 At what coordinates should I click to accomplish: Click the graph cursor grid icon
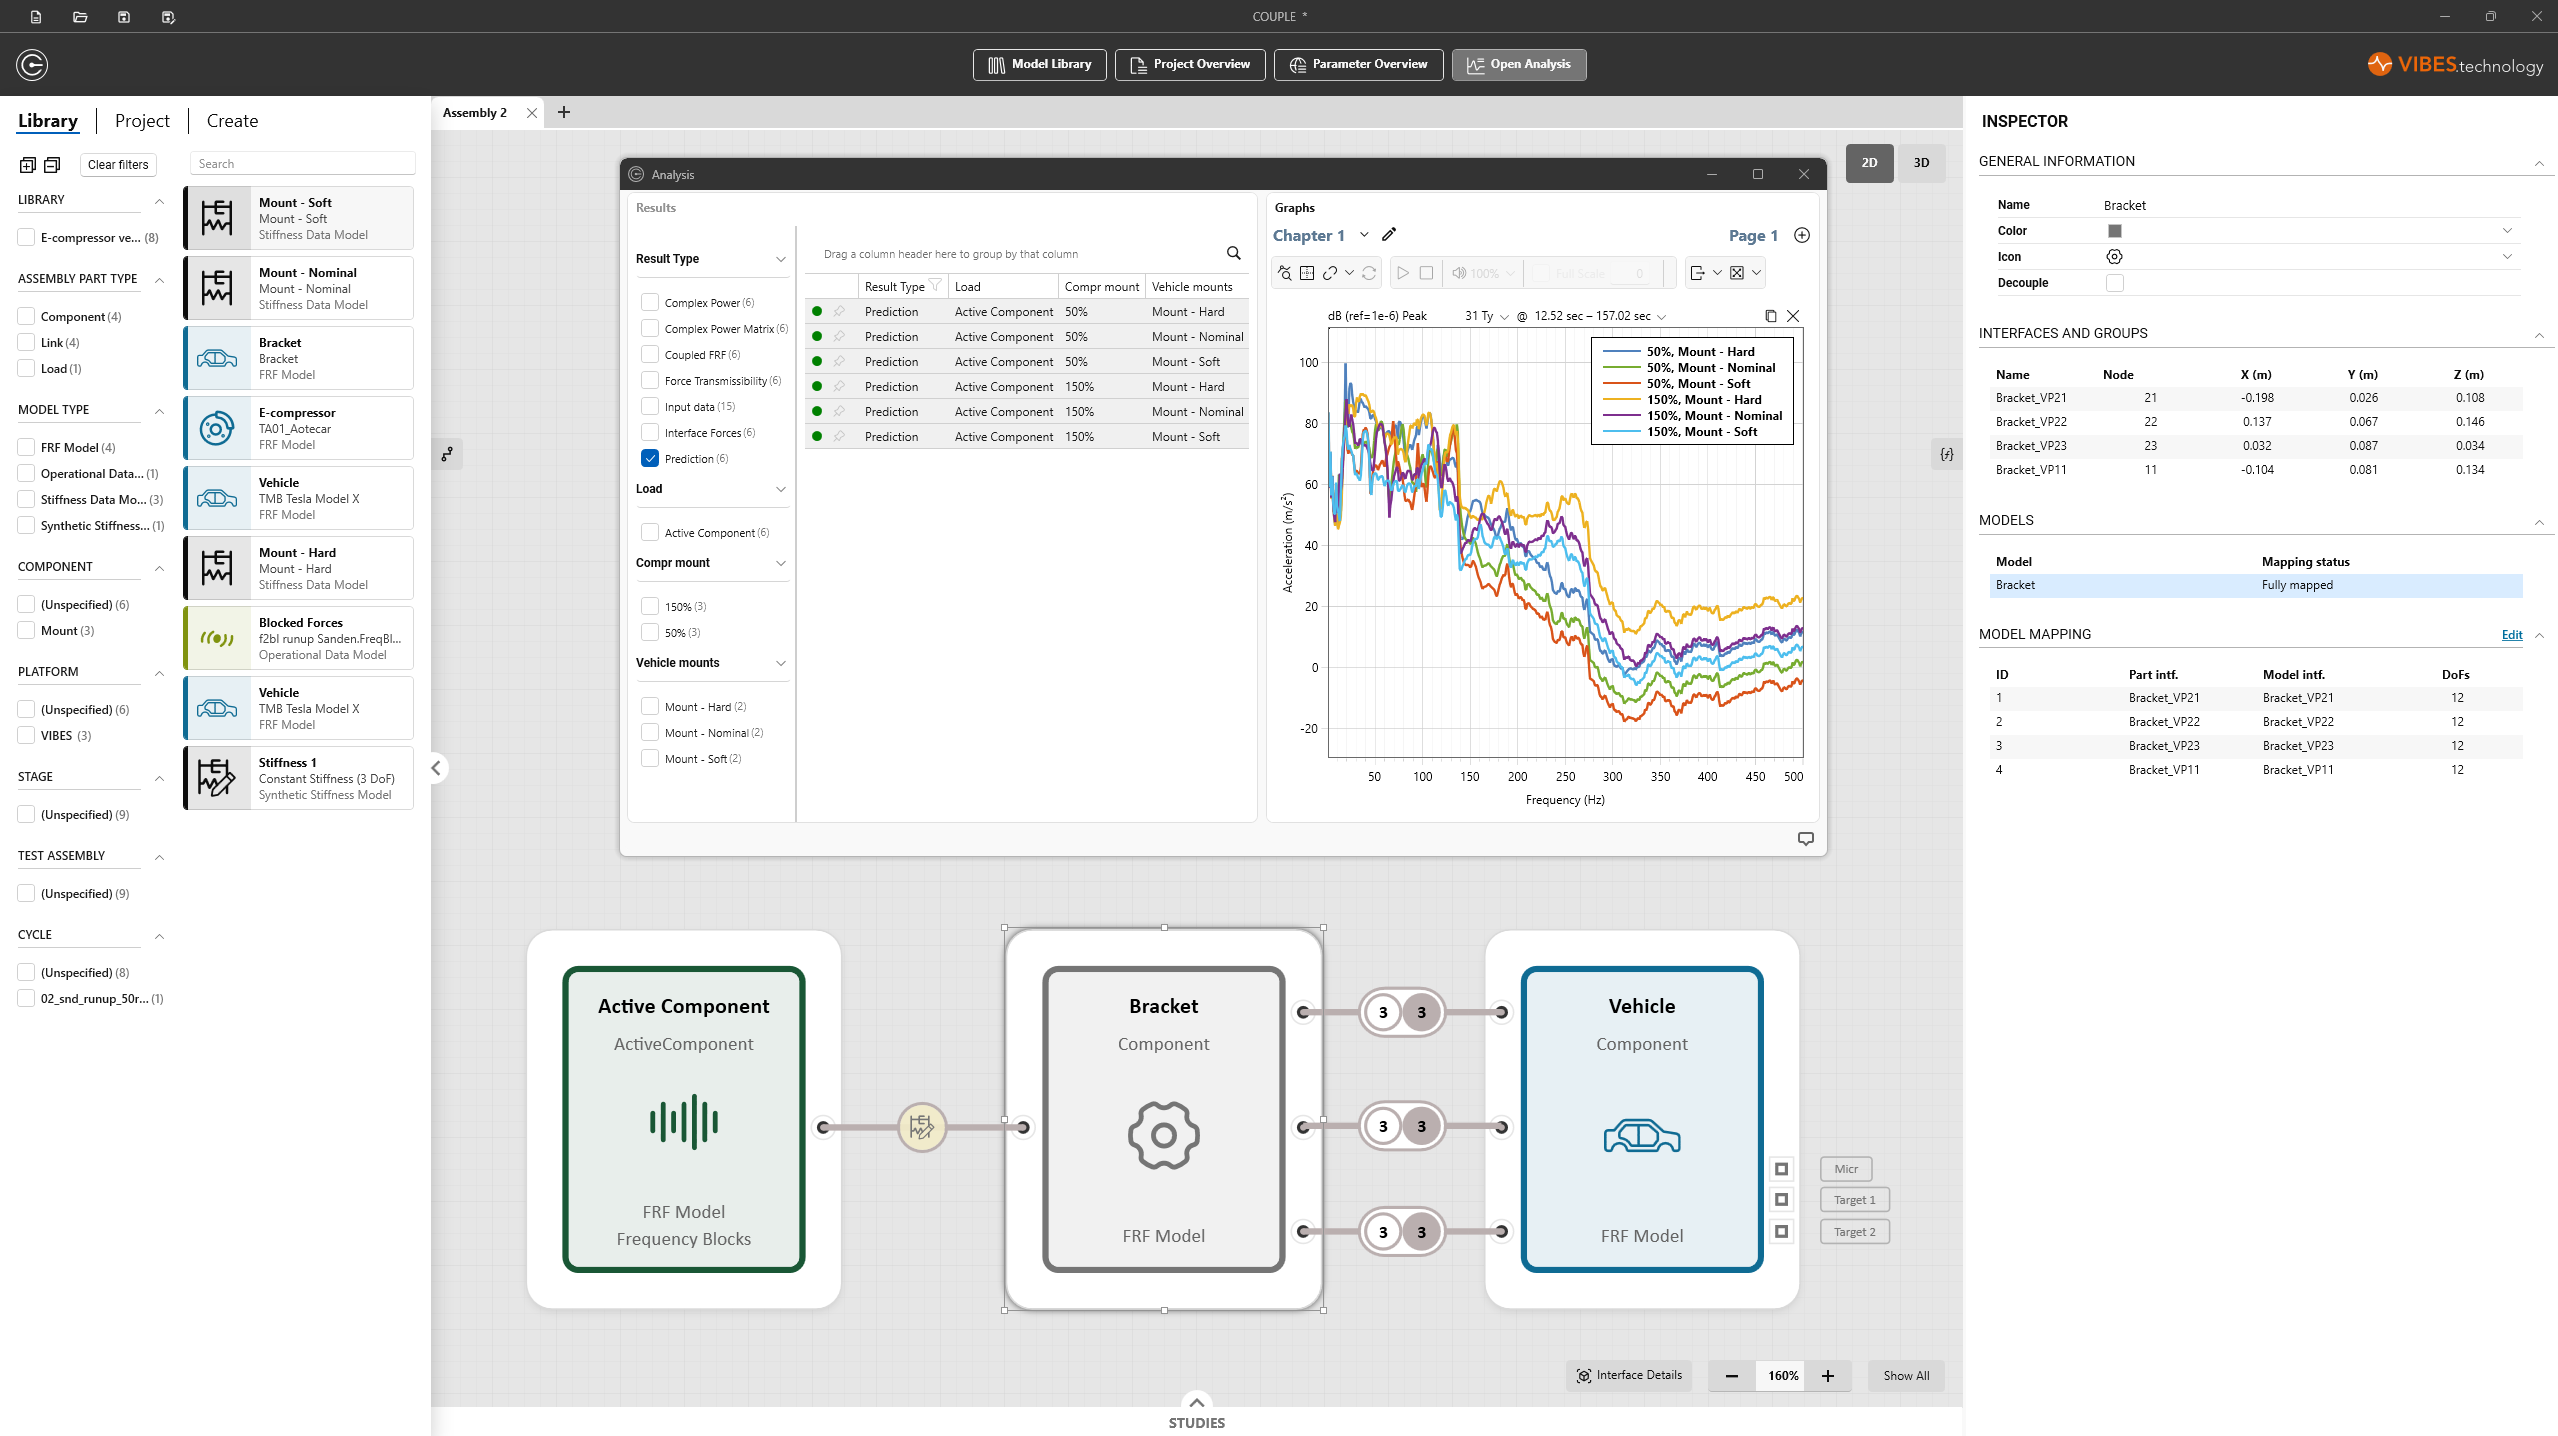[x=1307, y=273]
